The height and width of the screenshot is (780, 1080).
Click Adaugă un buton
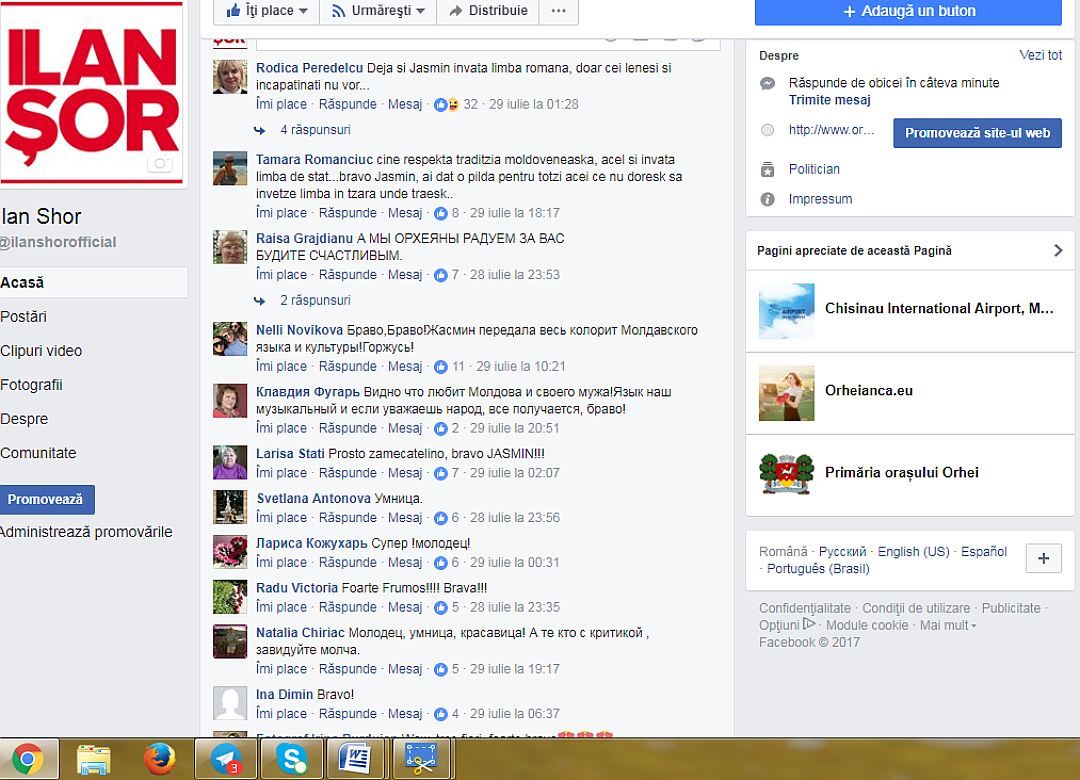point(908,11)
